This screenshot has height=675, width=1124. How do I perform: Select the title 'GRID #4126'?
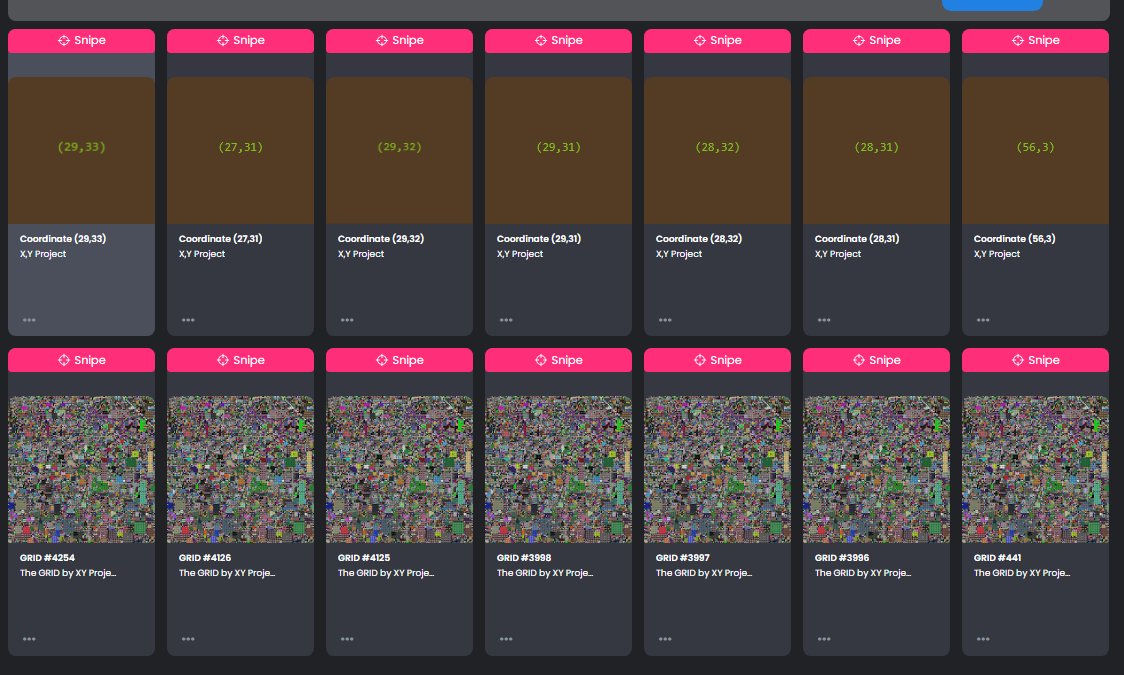205,557
